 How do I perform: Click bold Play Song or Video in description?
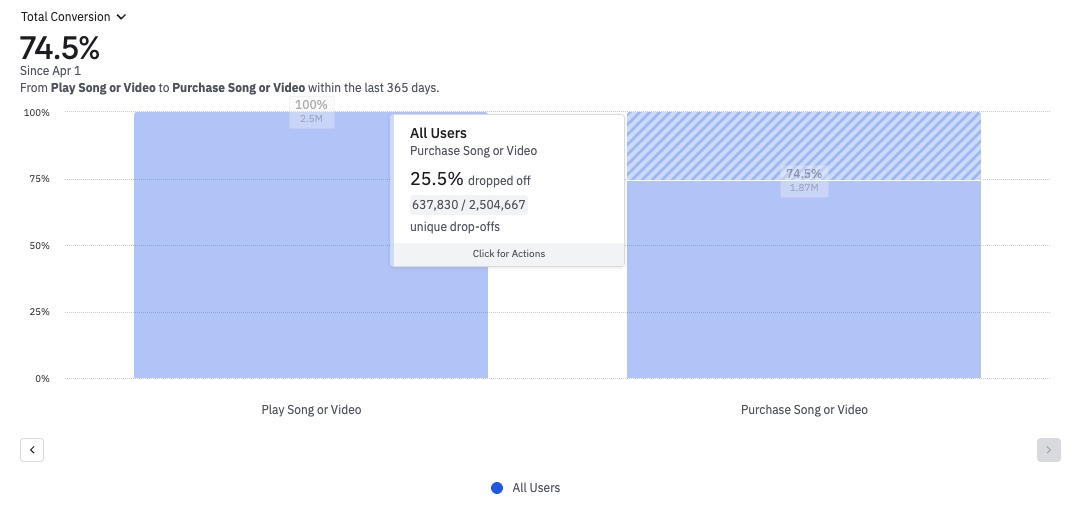tap(103, 88)
